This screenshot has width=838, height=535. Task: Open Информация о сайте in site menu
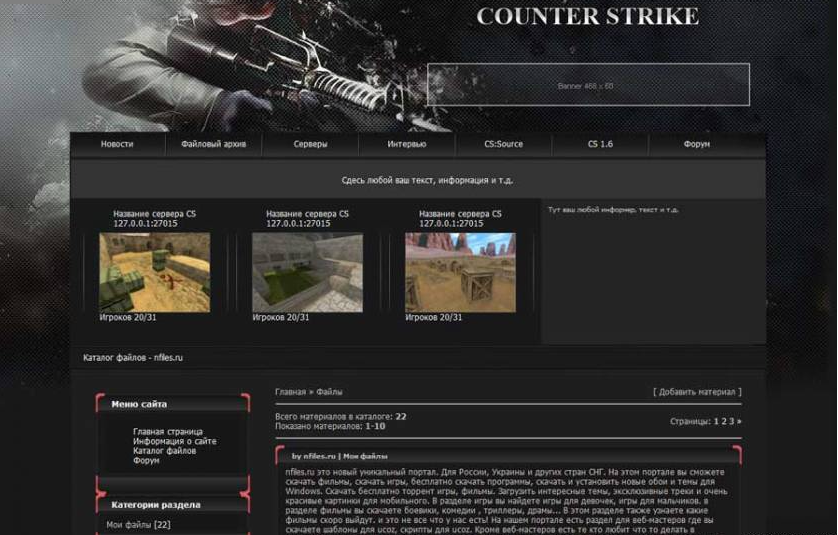(174, 441)
